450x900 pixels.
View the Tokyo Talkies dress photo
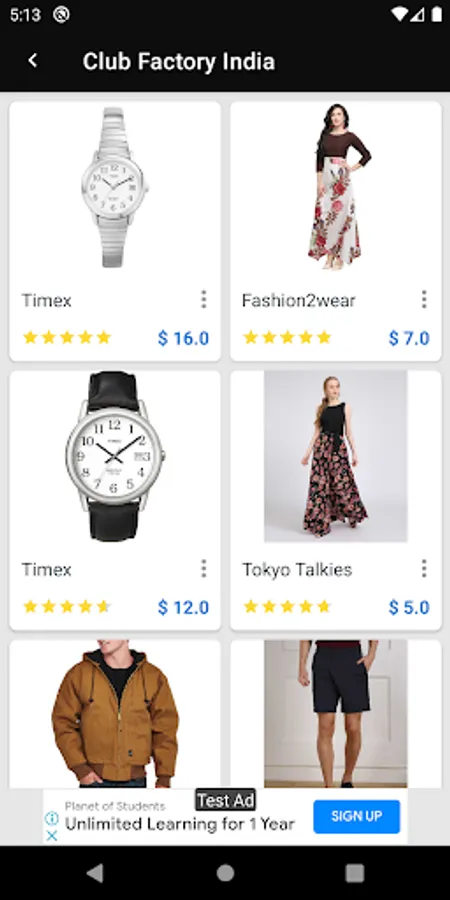coord(336,456)
